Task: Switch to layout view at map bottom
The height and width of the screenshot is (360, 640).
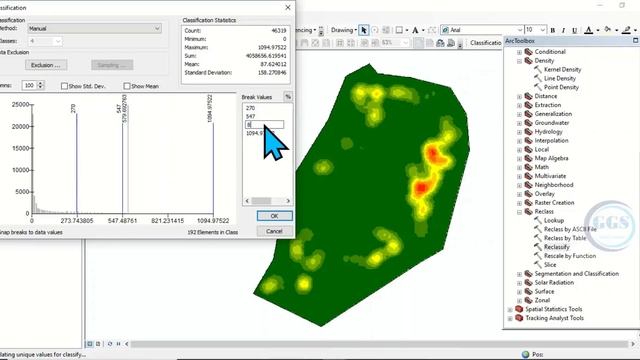Action: [x=98, y=344]
